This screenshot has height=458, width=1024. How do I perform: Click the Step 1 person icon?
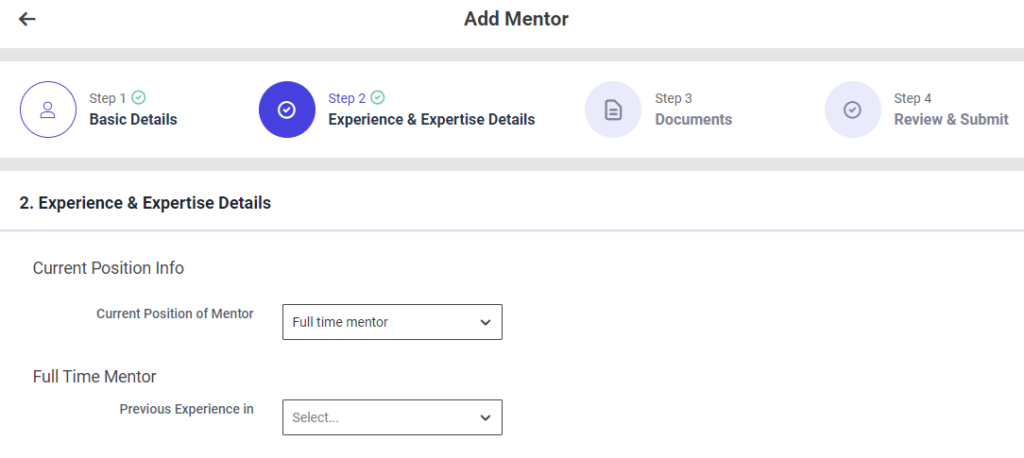coord(48,109)
